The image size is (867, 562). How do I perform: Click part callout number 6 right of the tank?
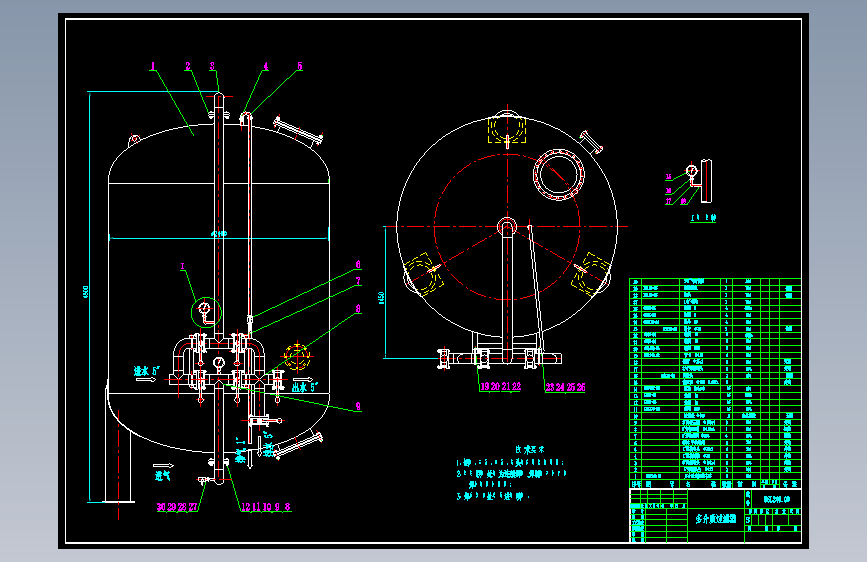(358, 265)
